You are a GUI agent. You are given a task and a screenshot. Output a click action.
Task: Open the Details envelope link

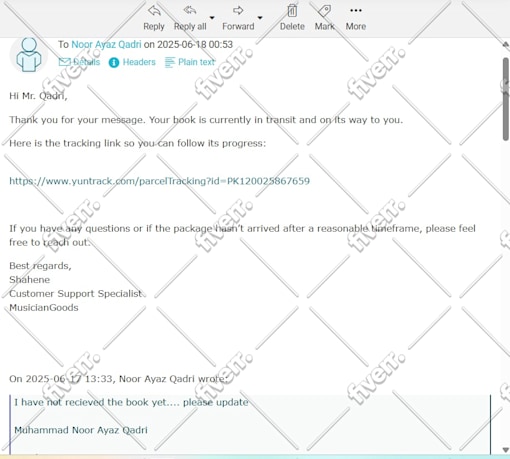coord(79,62)
